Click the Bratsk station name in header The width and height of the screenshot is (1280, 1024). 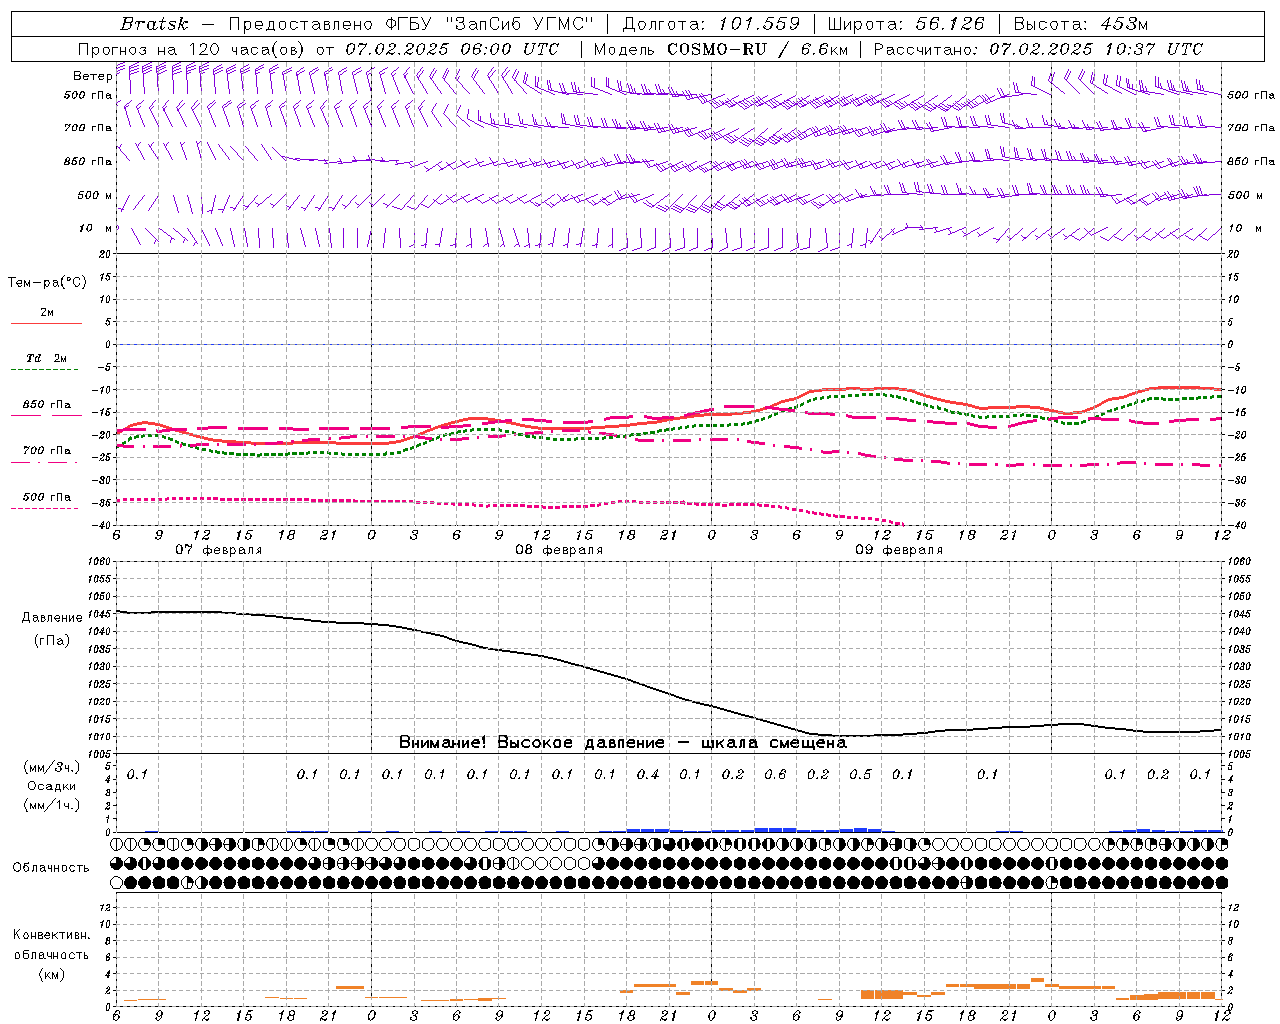(154, 24)
